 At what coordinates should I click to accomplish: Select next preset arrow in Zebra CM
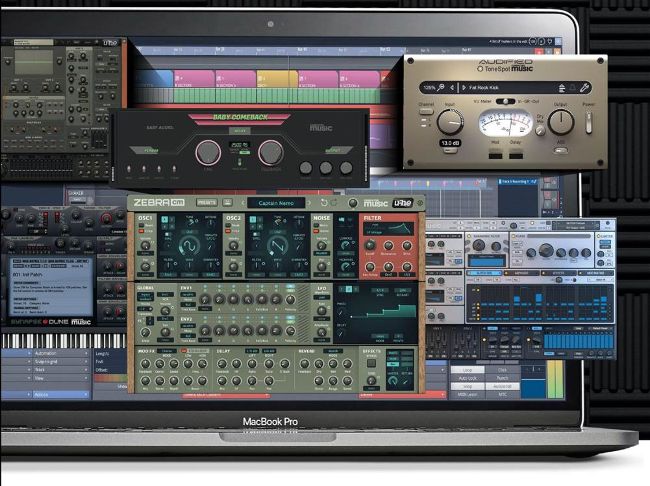click(x=309, y=203)
